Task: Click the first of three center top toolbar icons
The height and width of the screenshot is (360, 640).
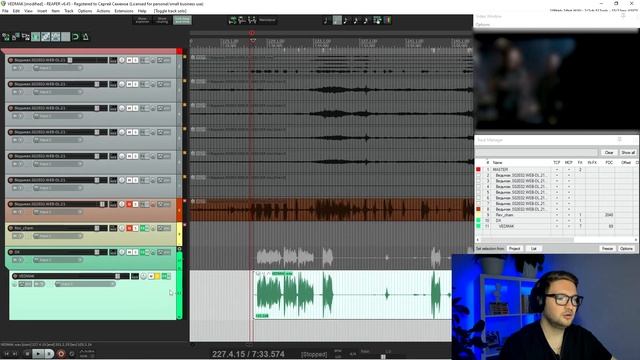Action: click(233, 20)
